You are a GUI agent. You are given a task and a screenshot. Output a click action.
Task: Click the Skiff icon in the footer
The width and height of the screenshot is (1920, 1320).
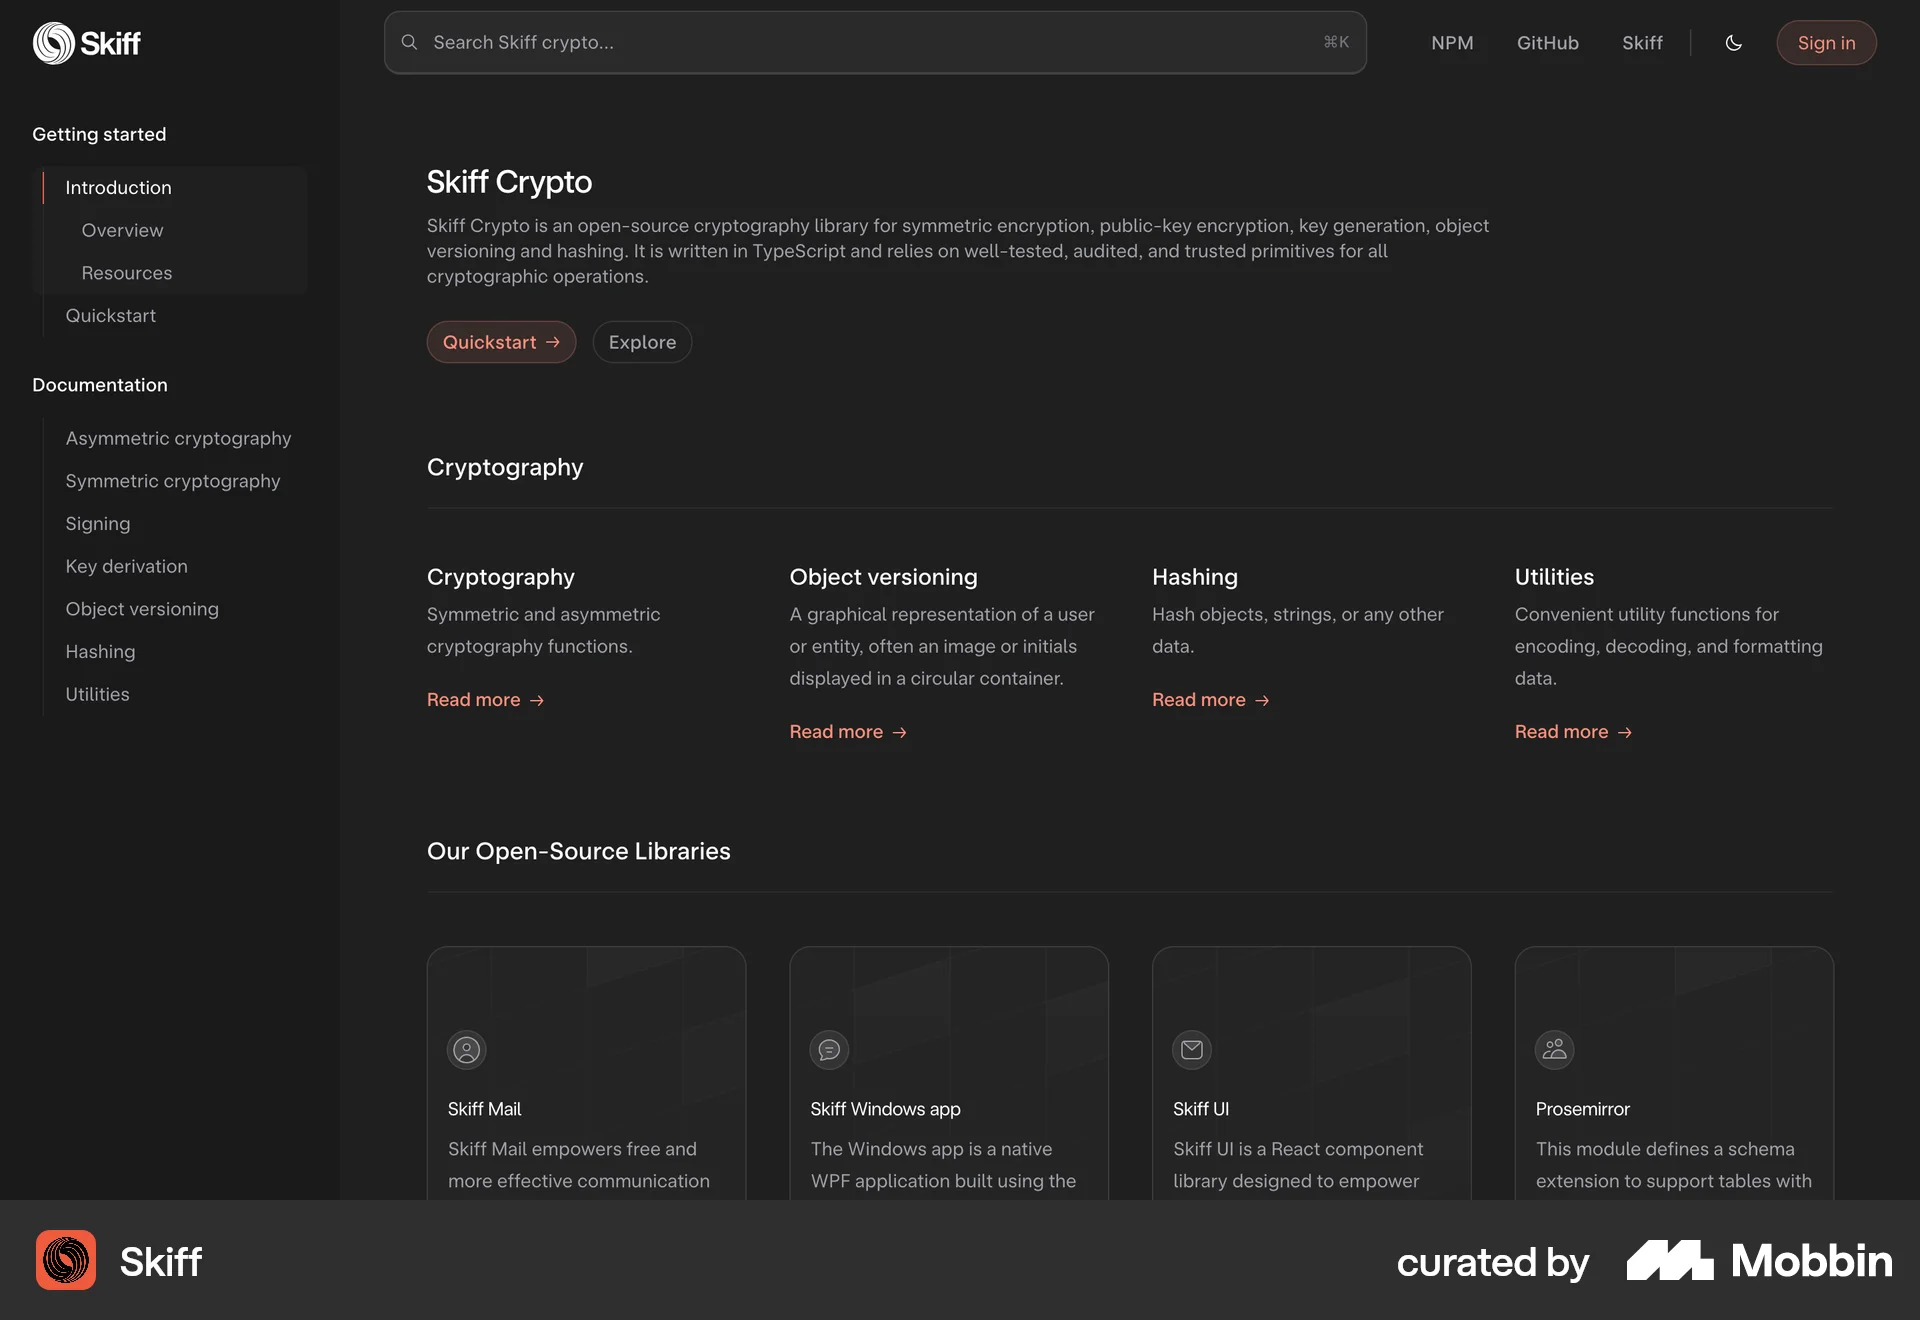64,1260
